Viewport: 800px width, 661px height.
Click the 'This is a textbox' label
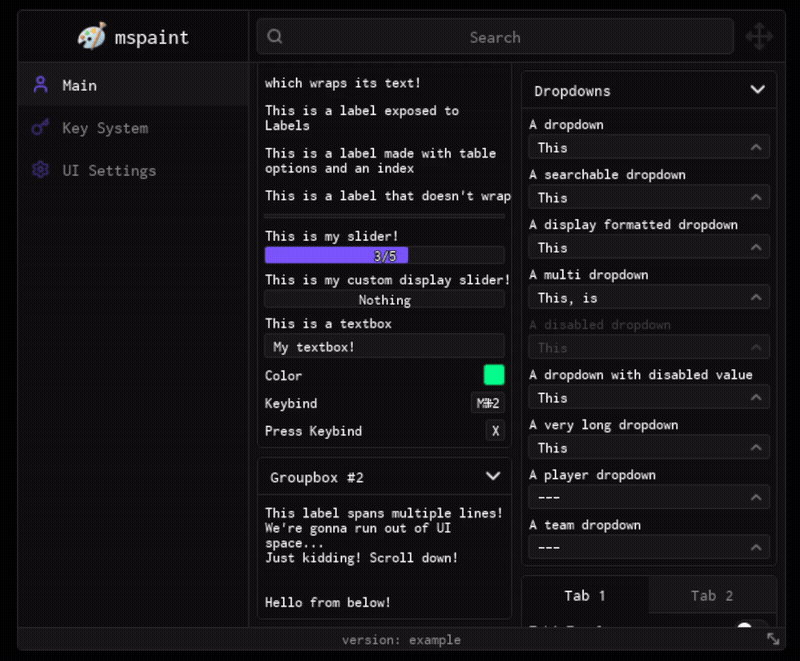pyautogui.click(x=328, y=323)
